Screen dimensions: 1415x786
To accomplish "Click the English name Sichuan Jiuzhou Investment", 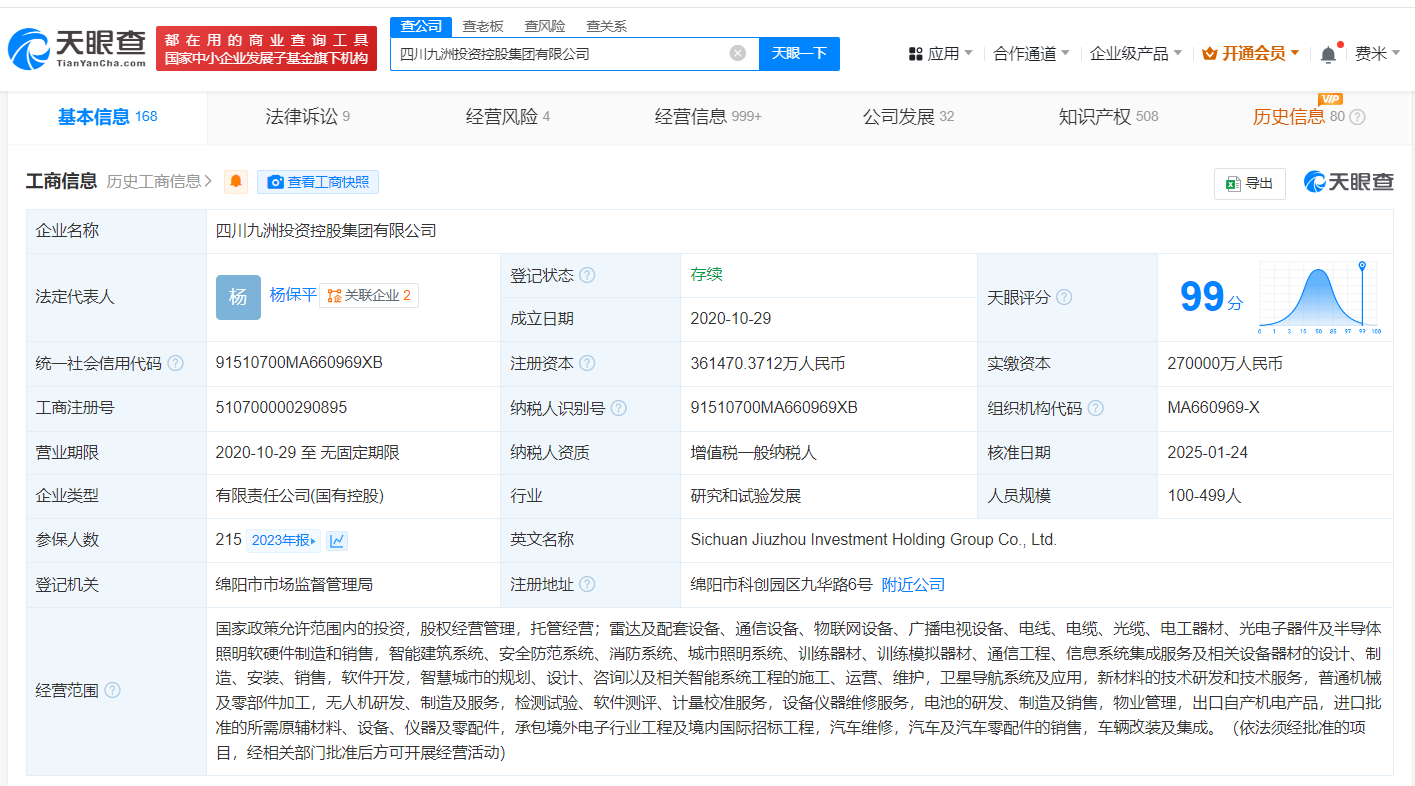I will click(x=873, y=539).
